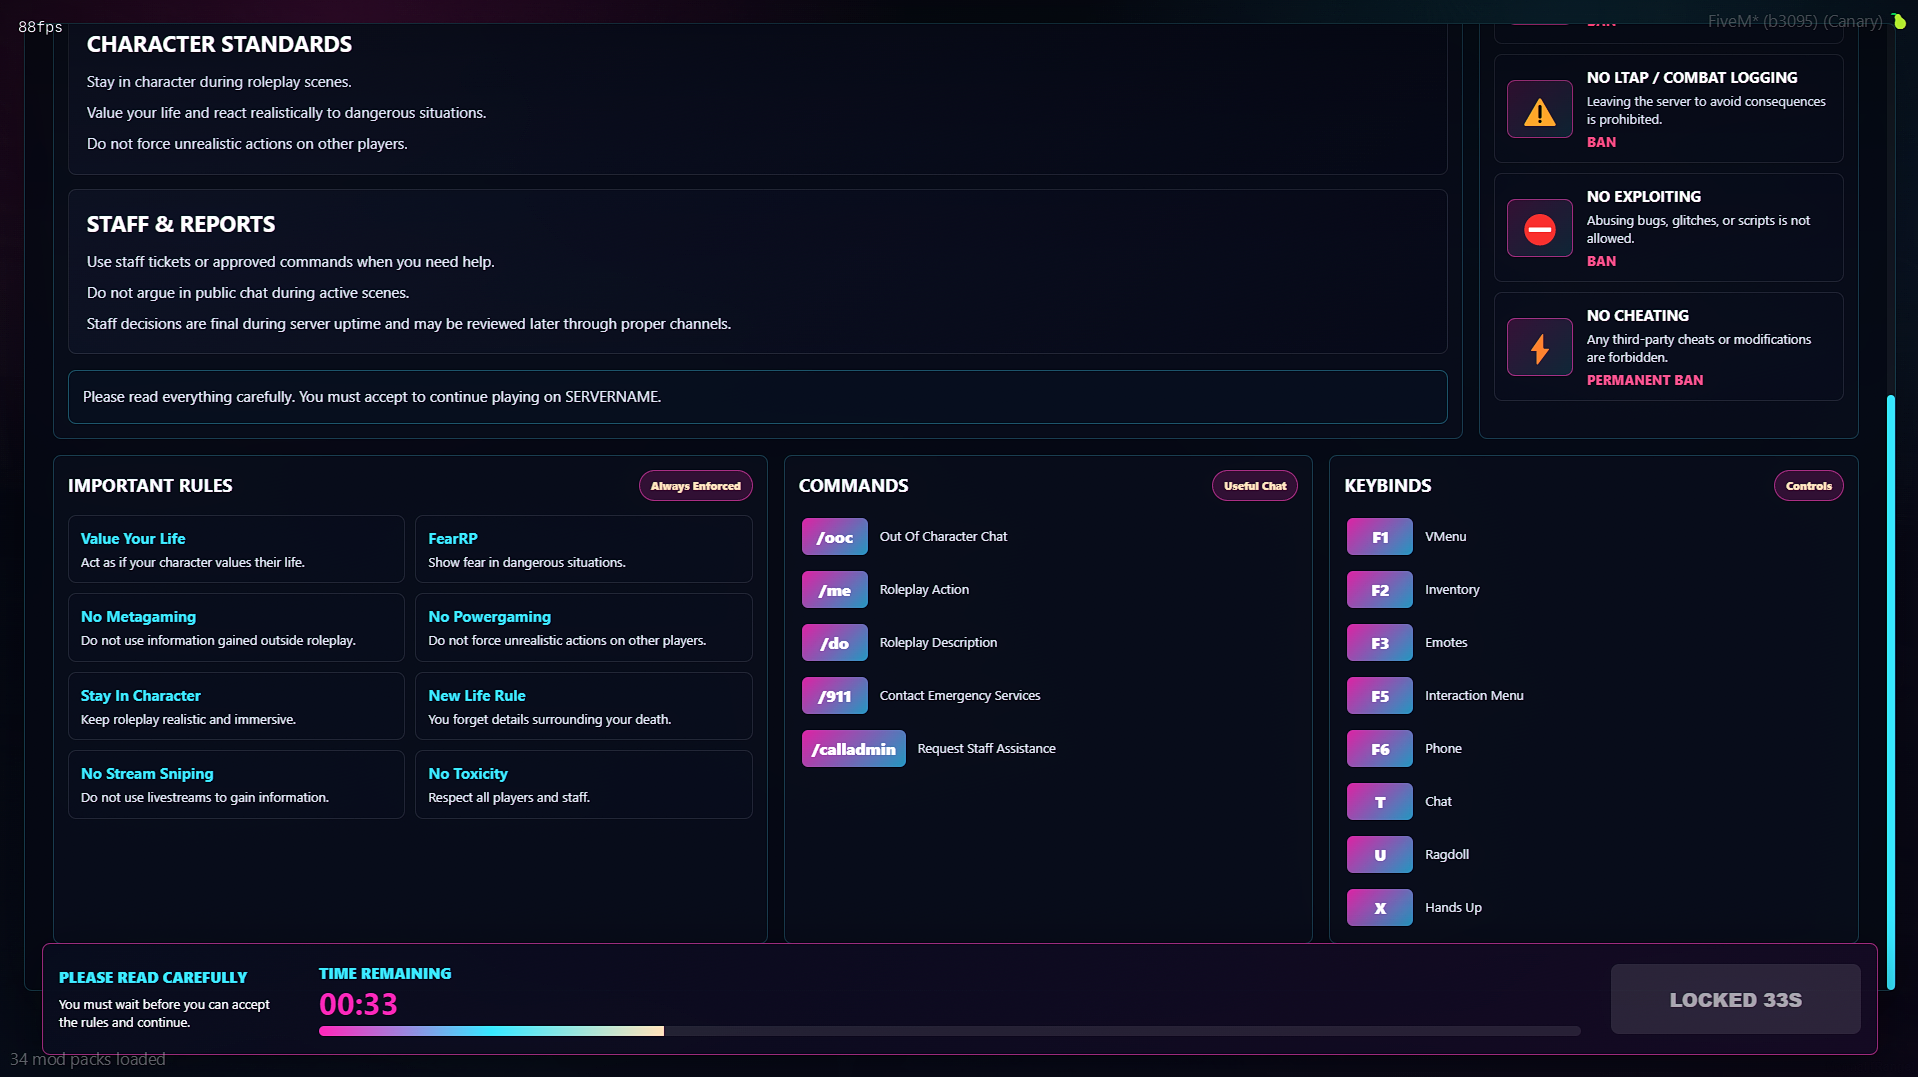Click the Request Staff Assistance label

pyautogui.click(x=986, y=749)
